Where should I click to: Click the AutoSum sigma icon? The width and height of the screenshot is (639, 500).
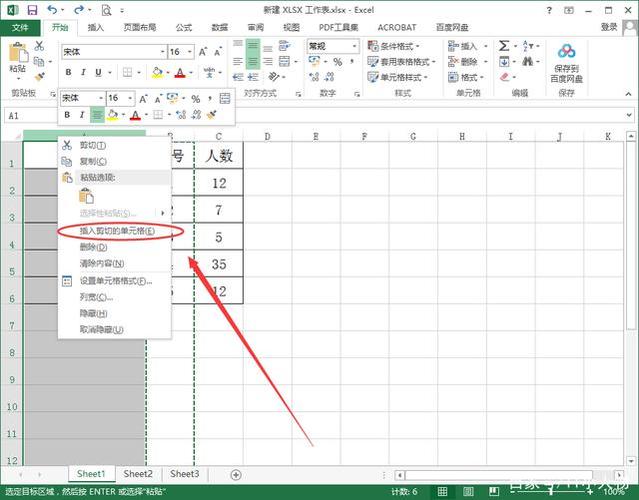[x=504, y=46]
